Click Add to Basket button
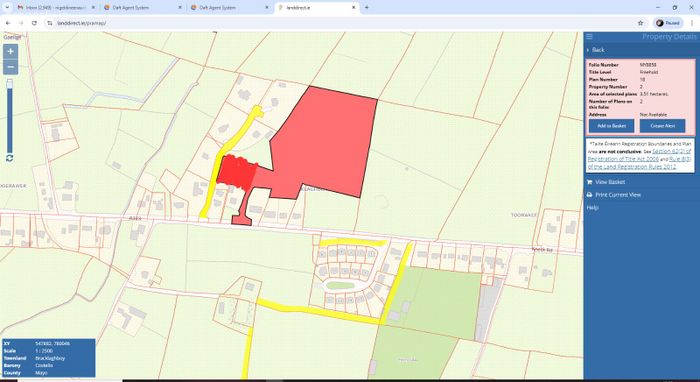 611,126
